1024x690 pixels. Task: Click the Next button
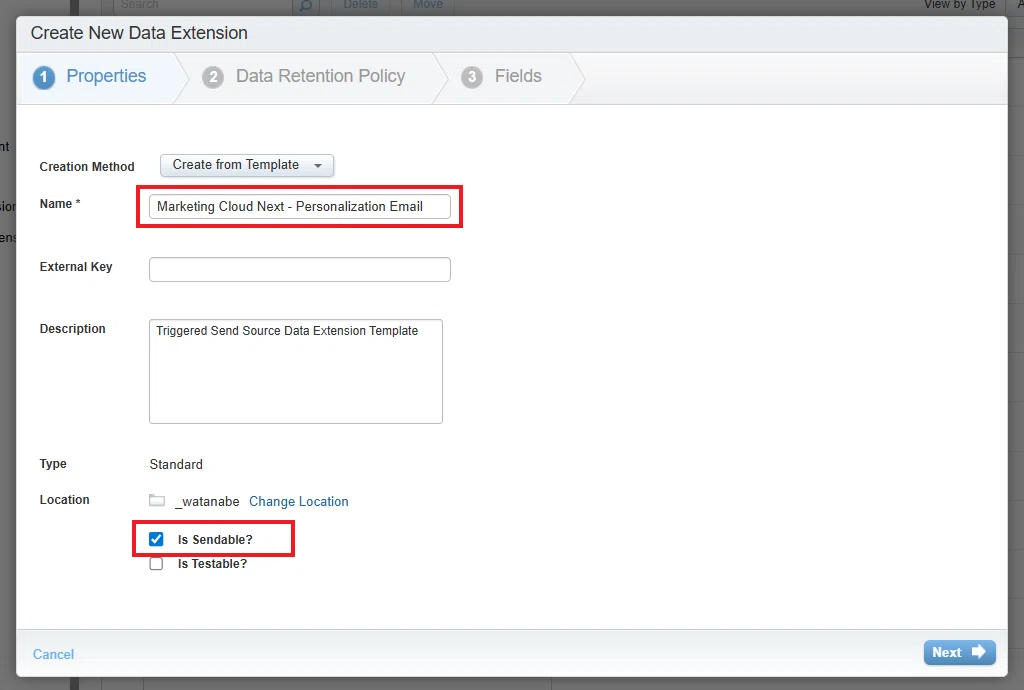coord(959,652)
